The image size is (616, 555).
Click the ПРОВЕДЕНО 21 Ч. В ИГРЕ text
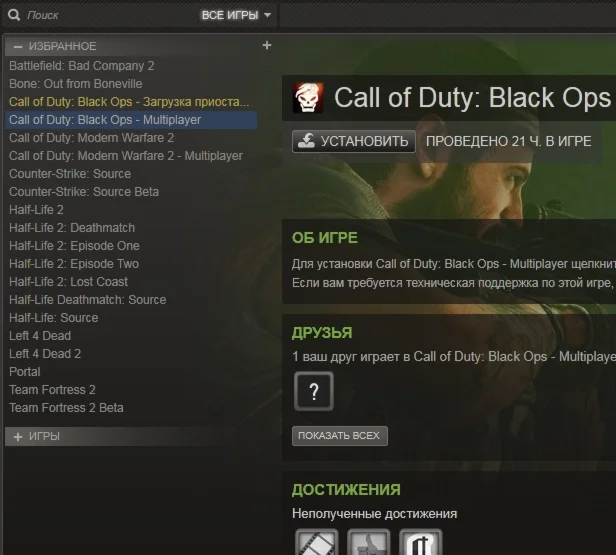point(509,141)
